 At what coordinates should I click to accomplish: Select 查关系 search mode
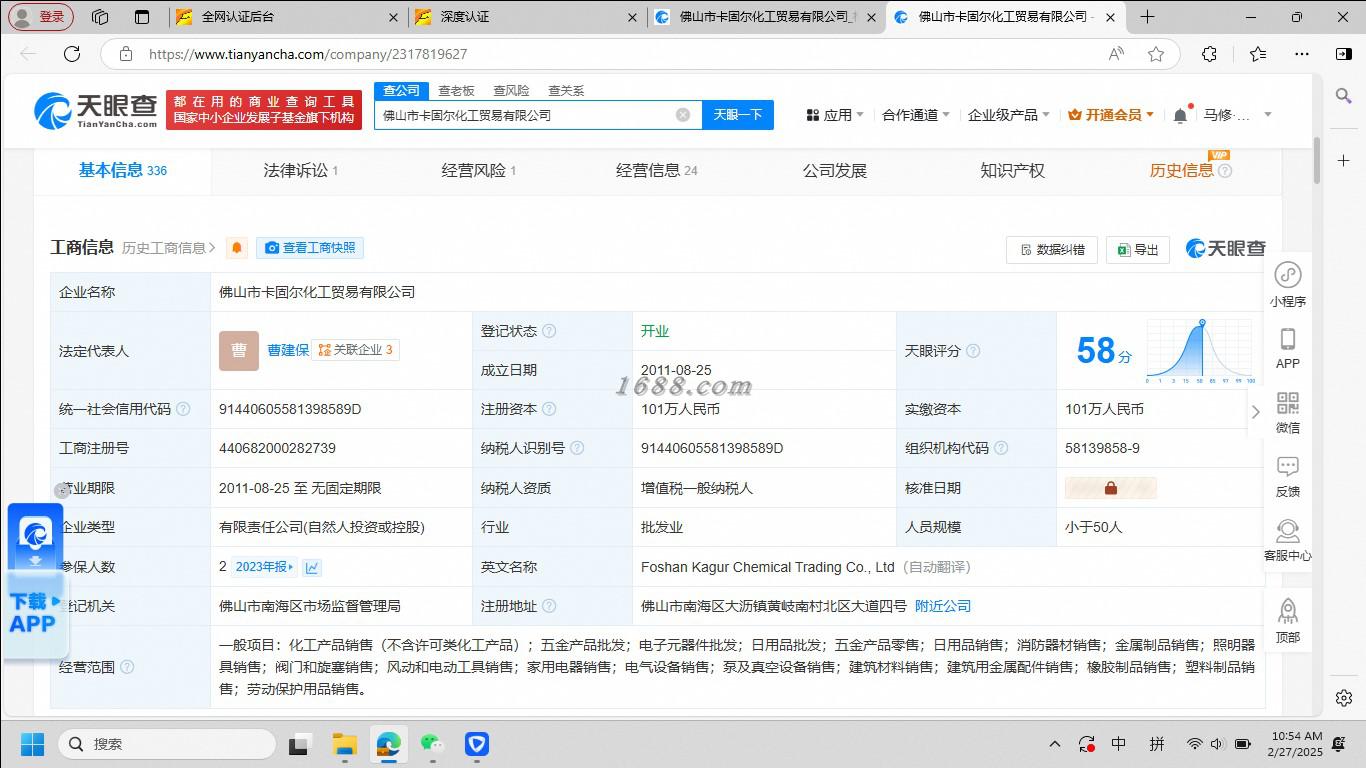566,90
